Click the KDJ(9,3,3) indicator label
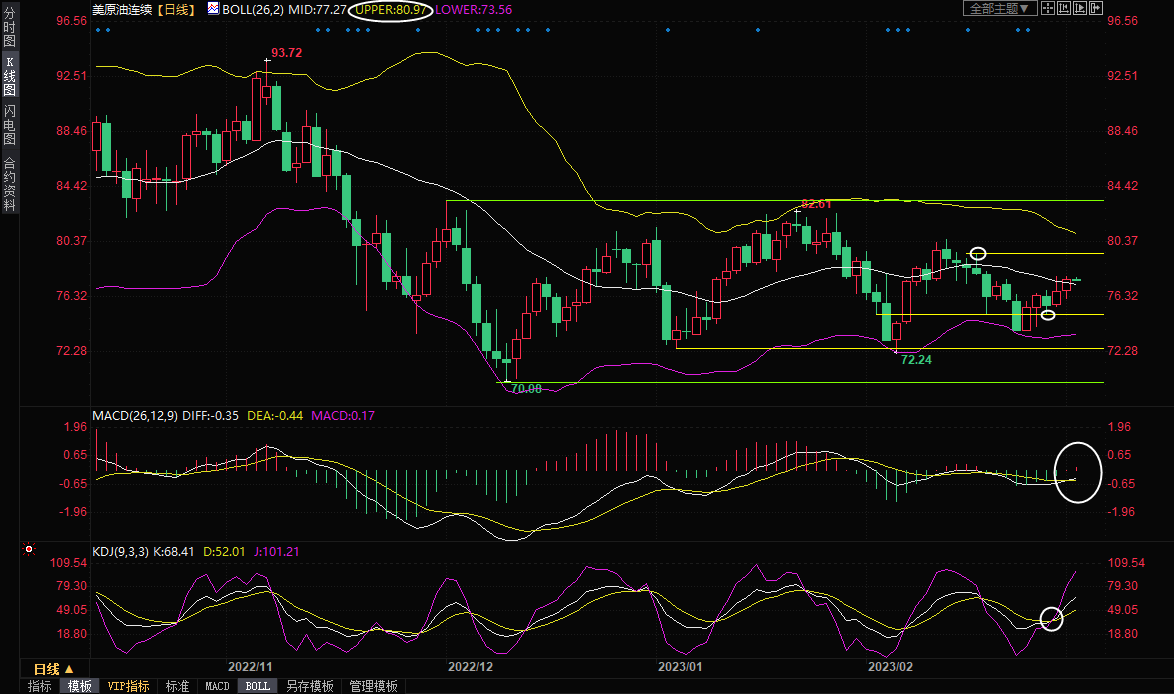This screenshot has width=1174, height=694. 121,551
